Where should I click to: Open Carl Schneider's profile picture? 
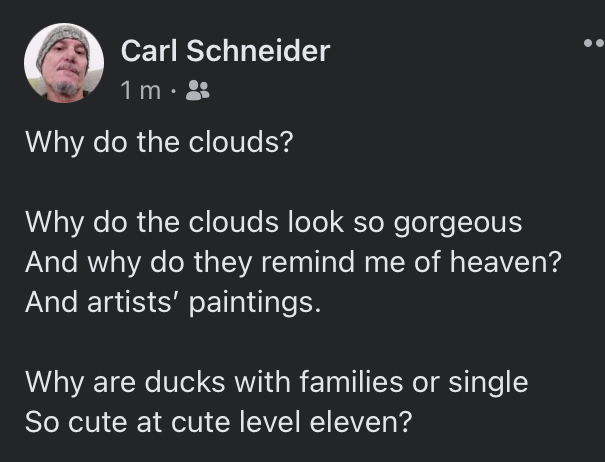[x=64, y=63]
